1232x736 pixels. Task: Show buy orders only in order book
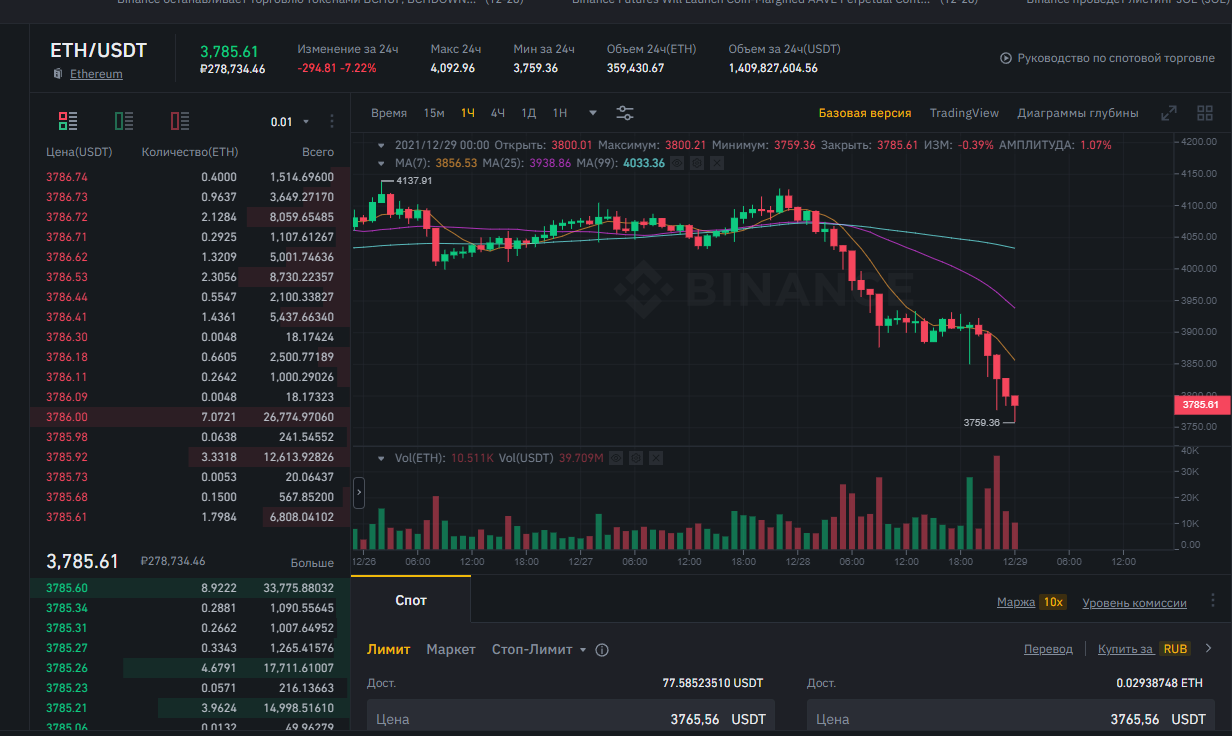tap(124, 121)
